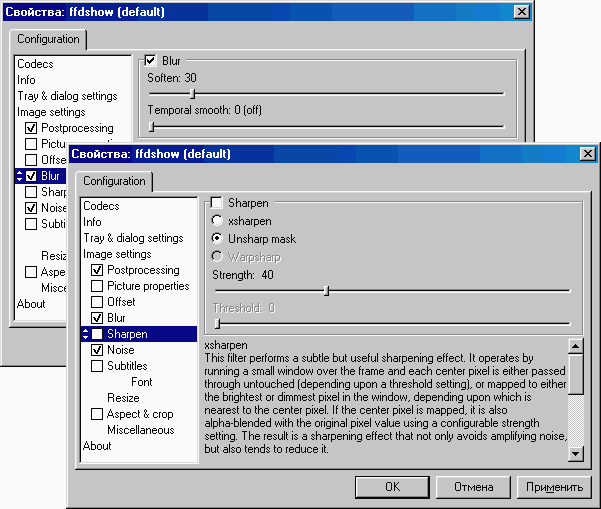
Task: Open Codecs page in front window tree
Action: (101, 206)
